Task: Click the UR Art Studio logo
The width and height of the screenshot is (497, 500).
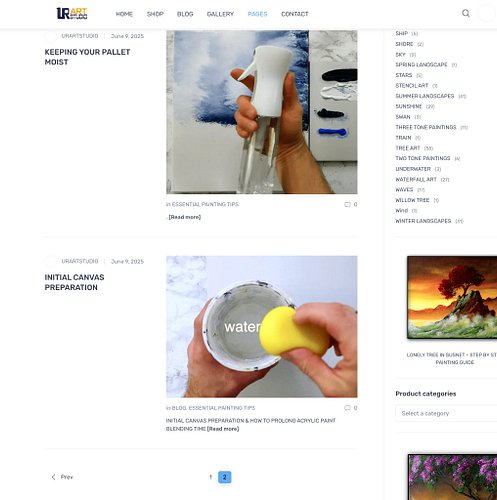Action: 72,13
